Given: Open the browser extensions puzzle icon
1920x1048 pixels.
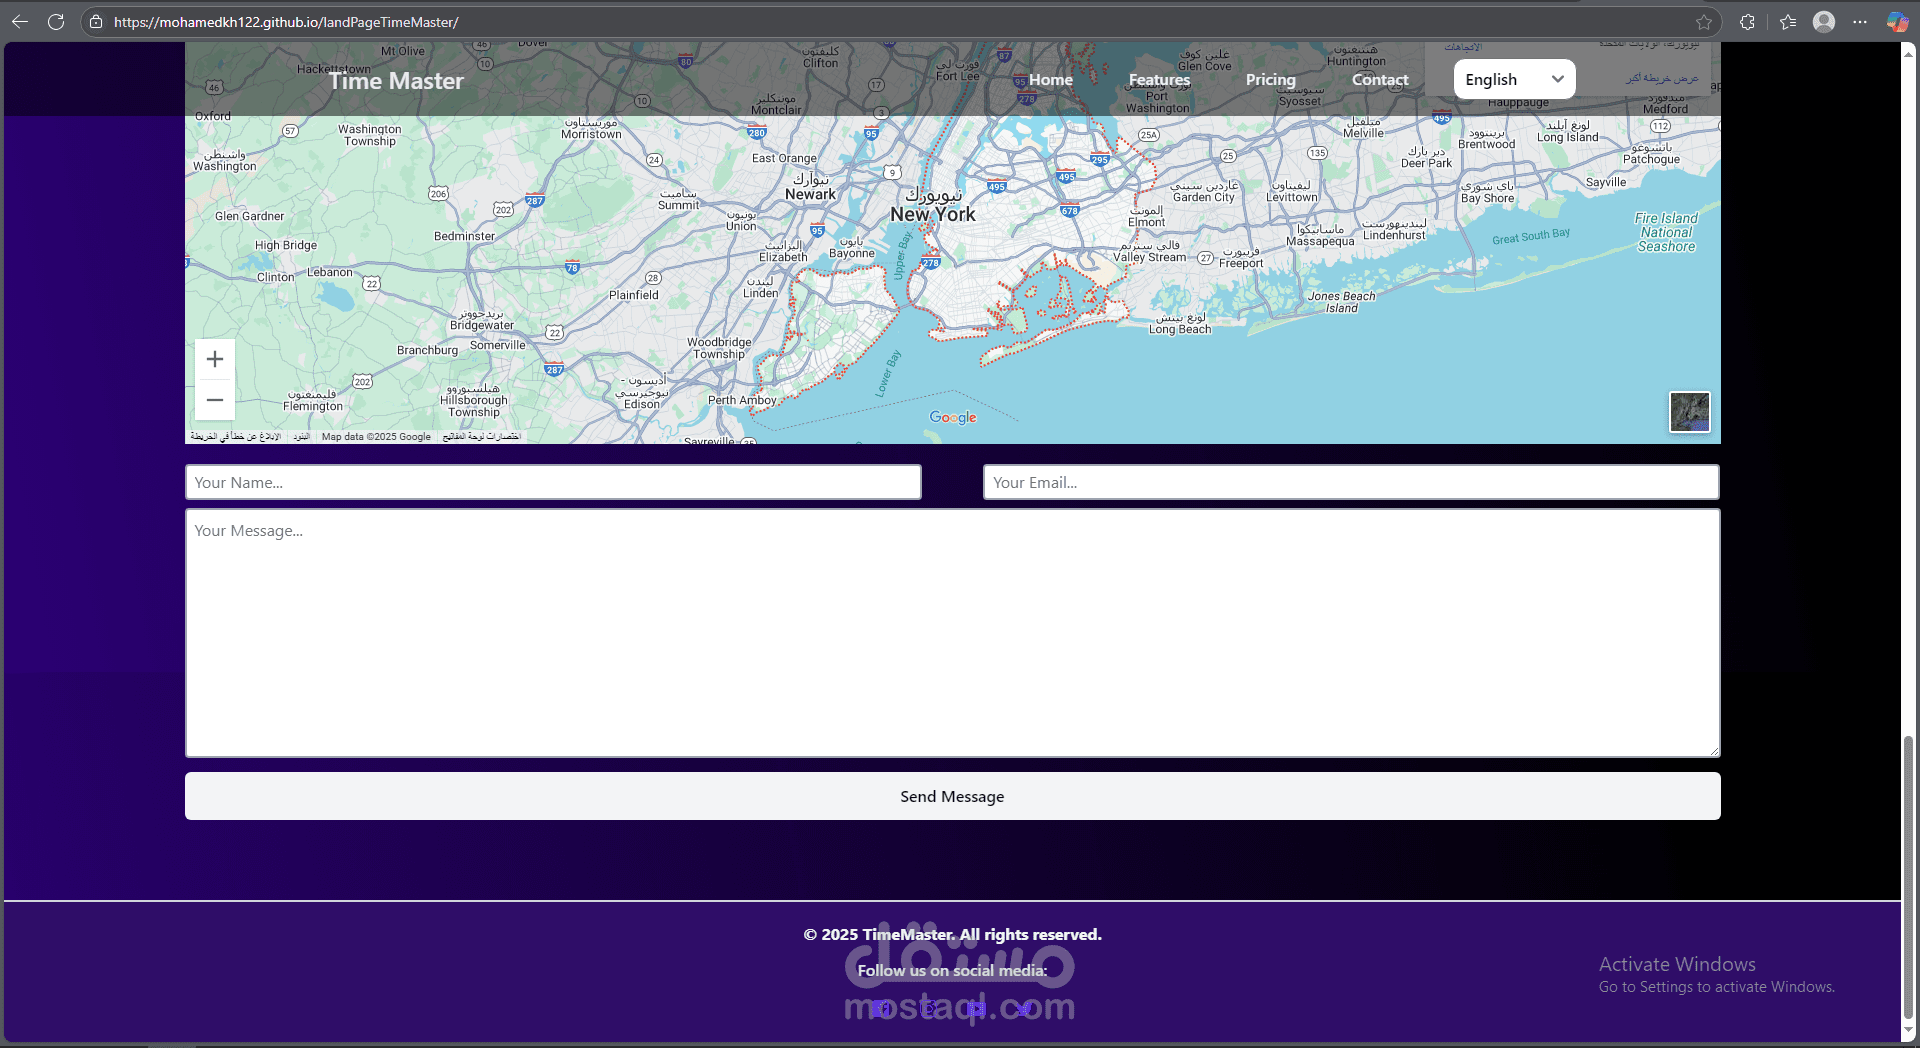Looking at the screenshot, I should [x=1747, y=22].
